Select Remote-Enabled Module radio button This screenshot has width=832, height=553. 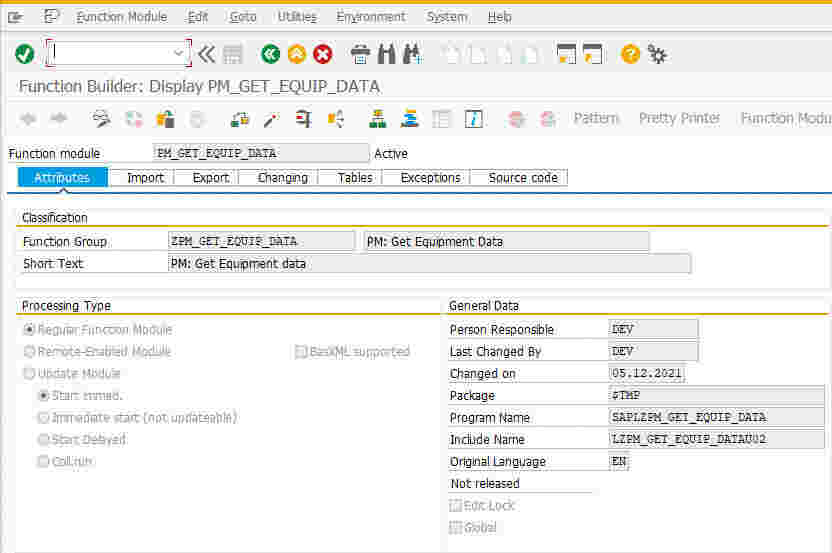click(x=29, y=351)
